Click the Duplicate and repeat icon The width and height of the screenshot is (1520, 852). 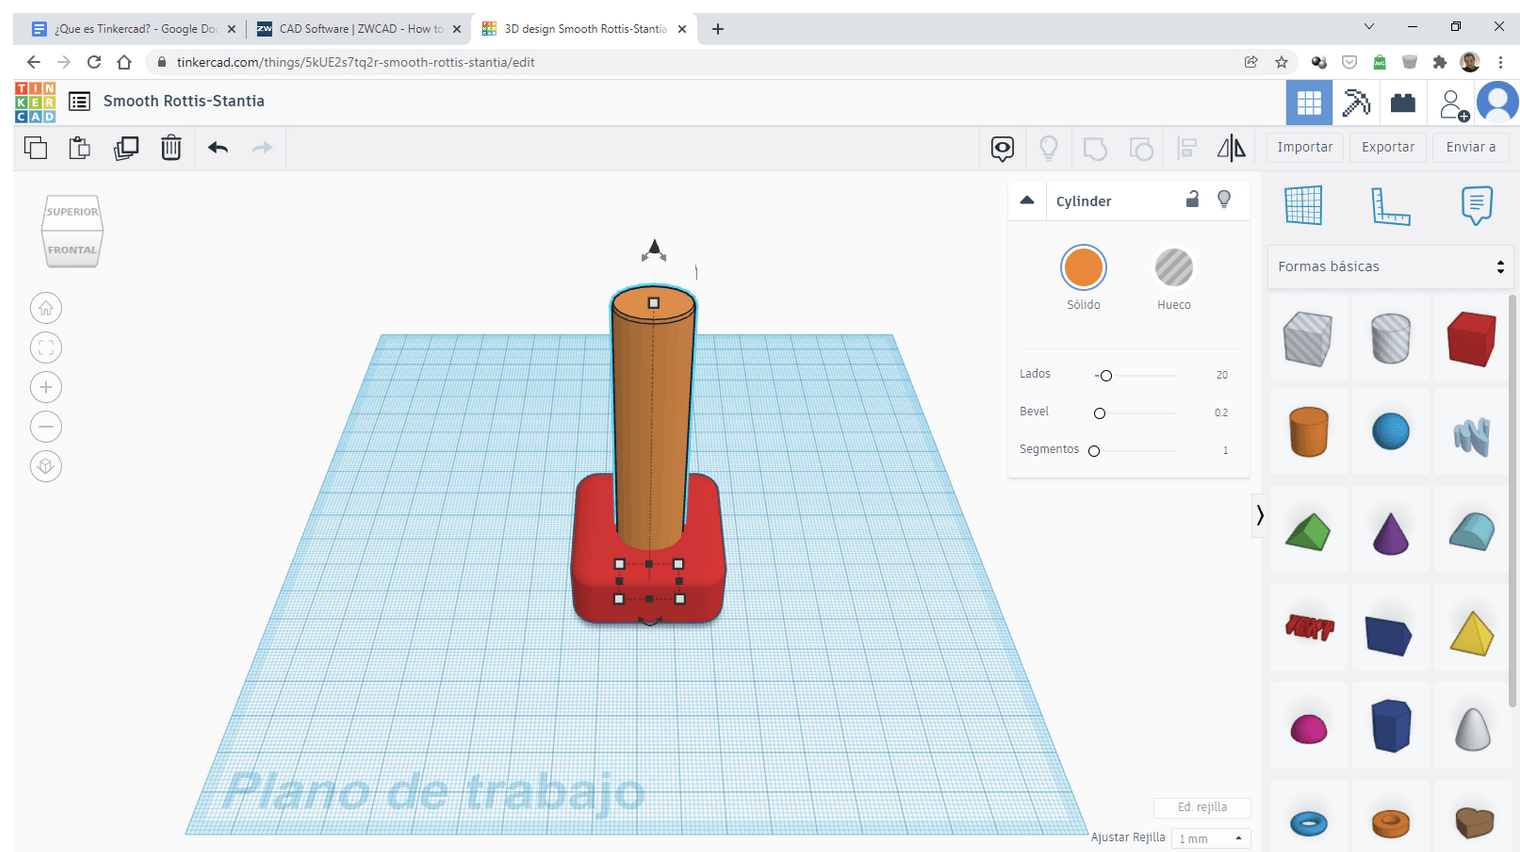pos(126,148)
